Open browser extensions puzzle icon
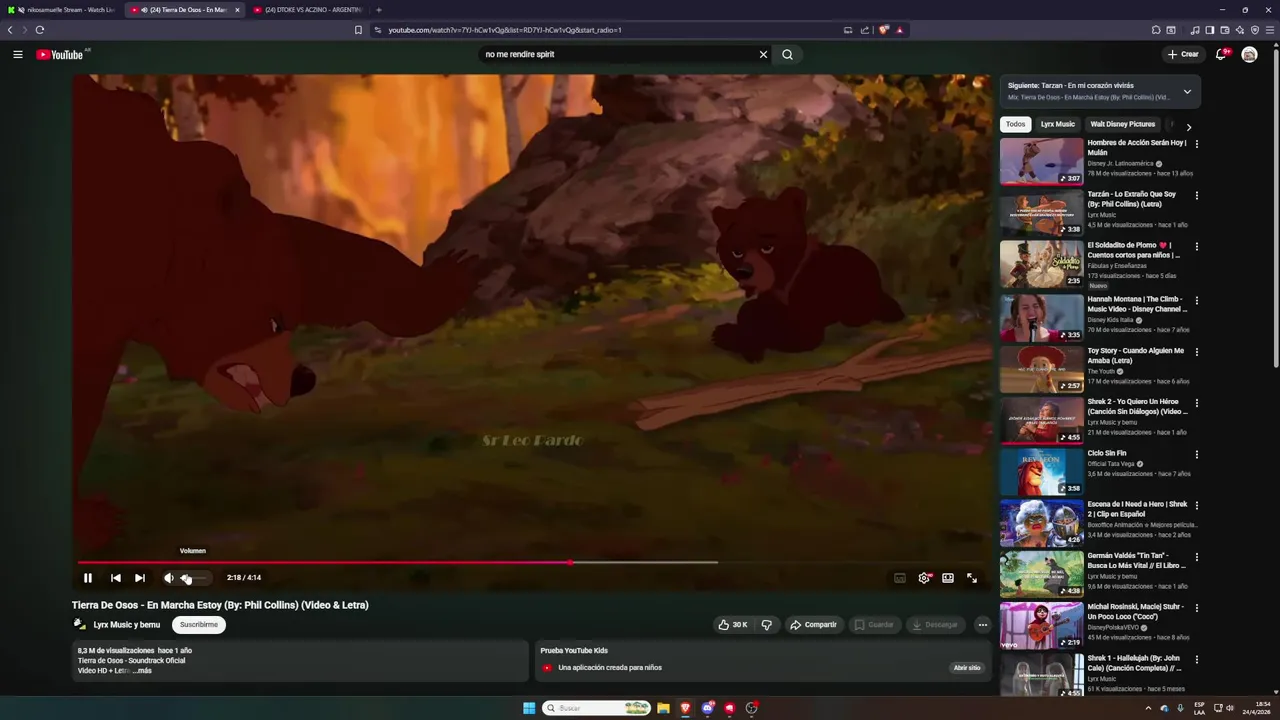The image size is (1280, 720). (x=1156, y=30)
